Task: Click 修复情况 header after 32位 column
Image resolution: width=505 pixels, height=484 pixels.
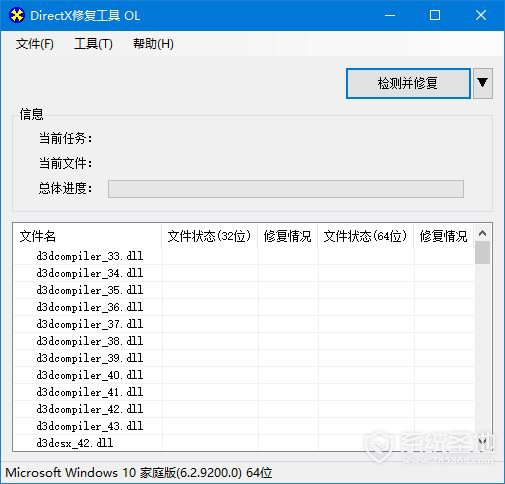Action: [287, 236]
